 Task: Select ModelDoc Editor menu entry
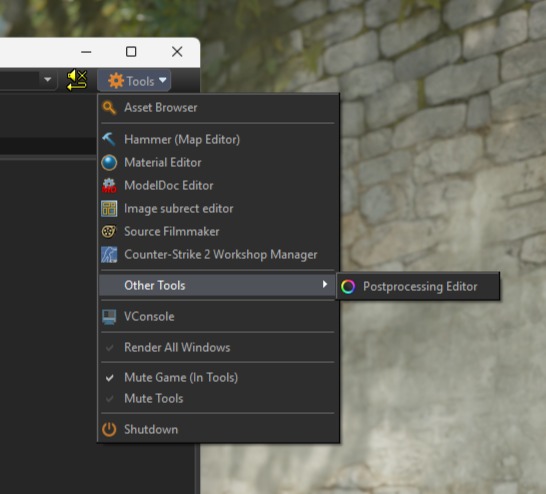tap(218, 186)
